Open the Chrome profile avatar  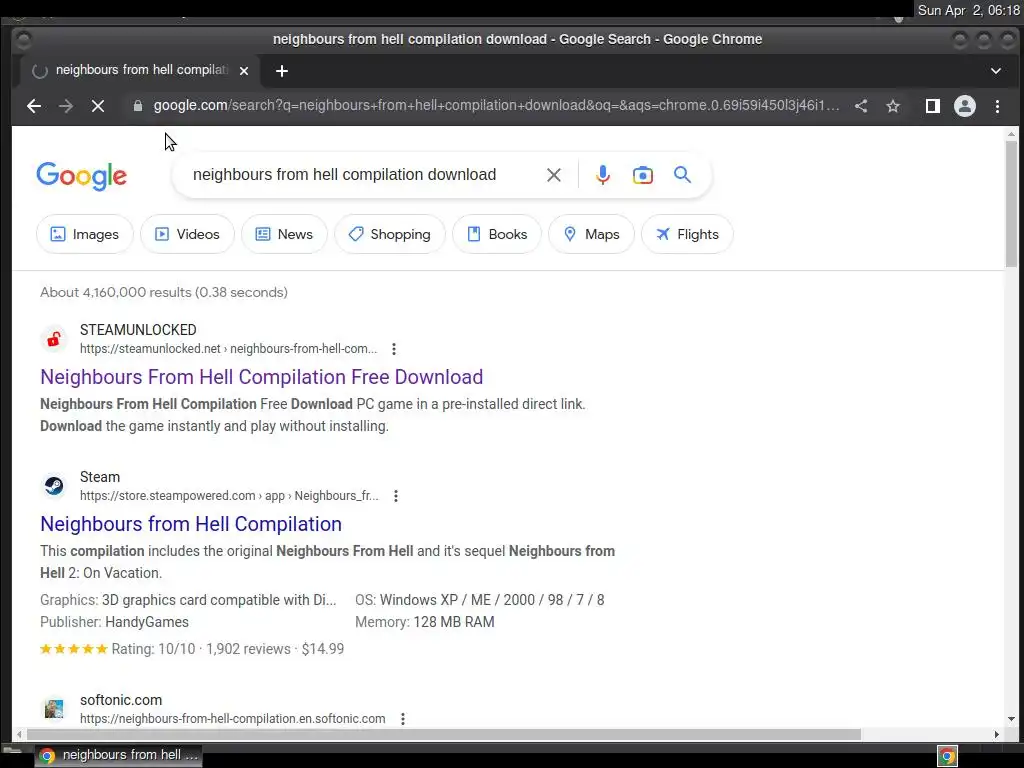click(965, 106)
